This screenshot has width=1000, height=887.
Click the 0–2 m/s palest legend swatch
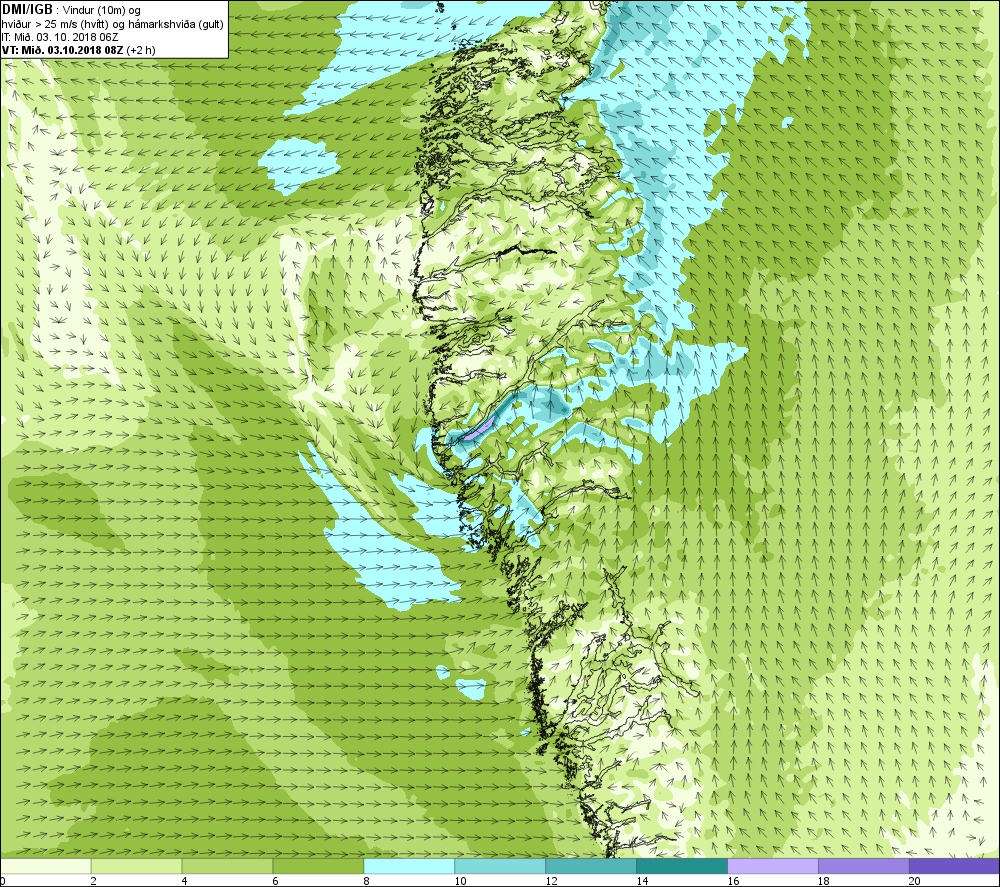(45, 866)
